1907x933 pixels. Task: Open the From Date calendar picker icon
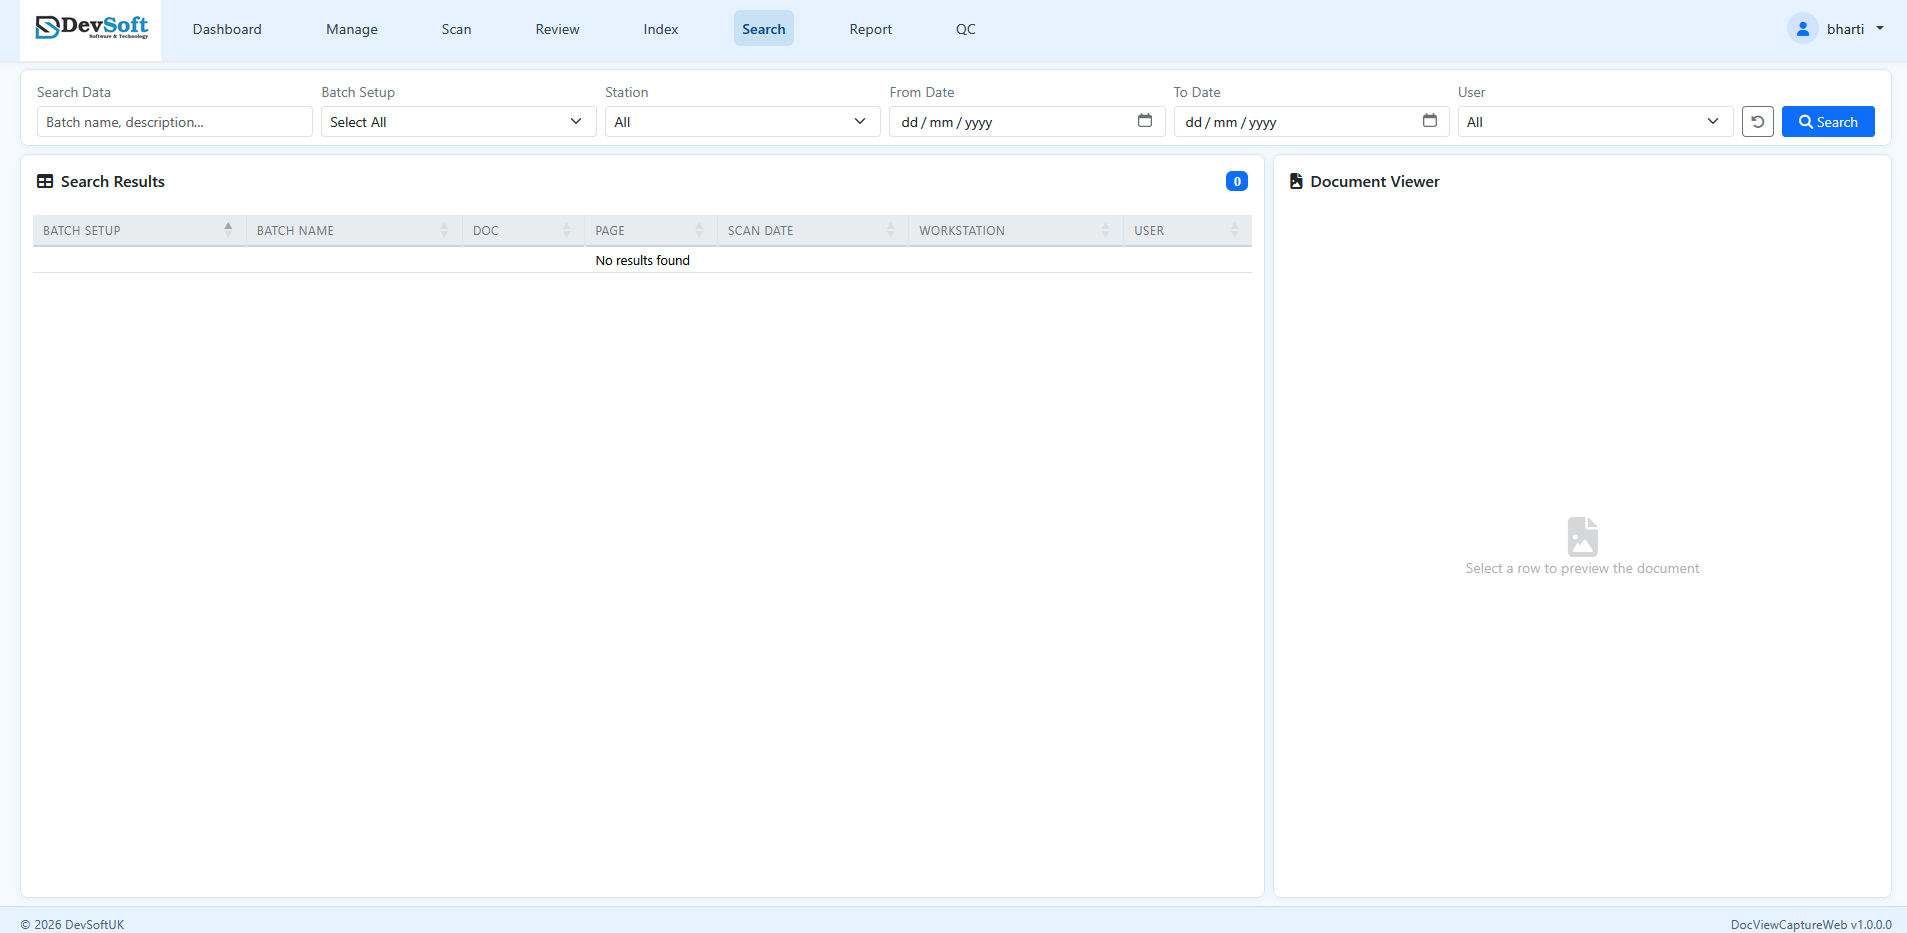(x=1145, y=121)
